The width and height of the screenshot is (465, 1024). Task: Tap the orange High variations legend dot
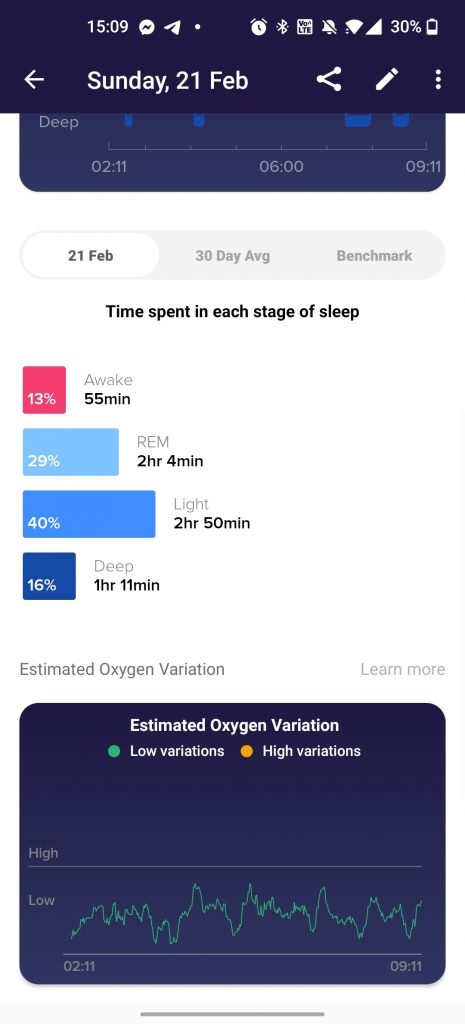point(246,752)
